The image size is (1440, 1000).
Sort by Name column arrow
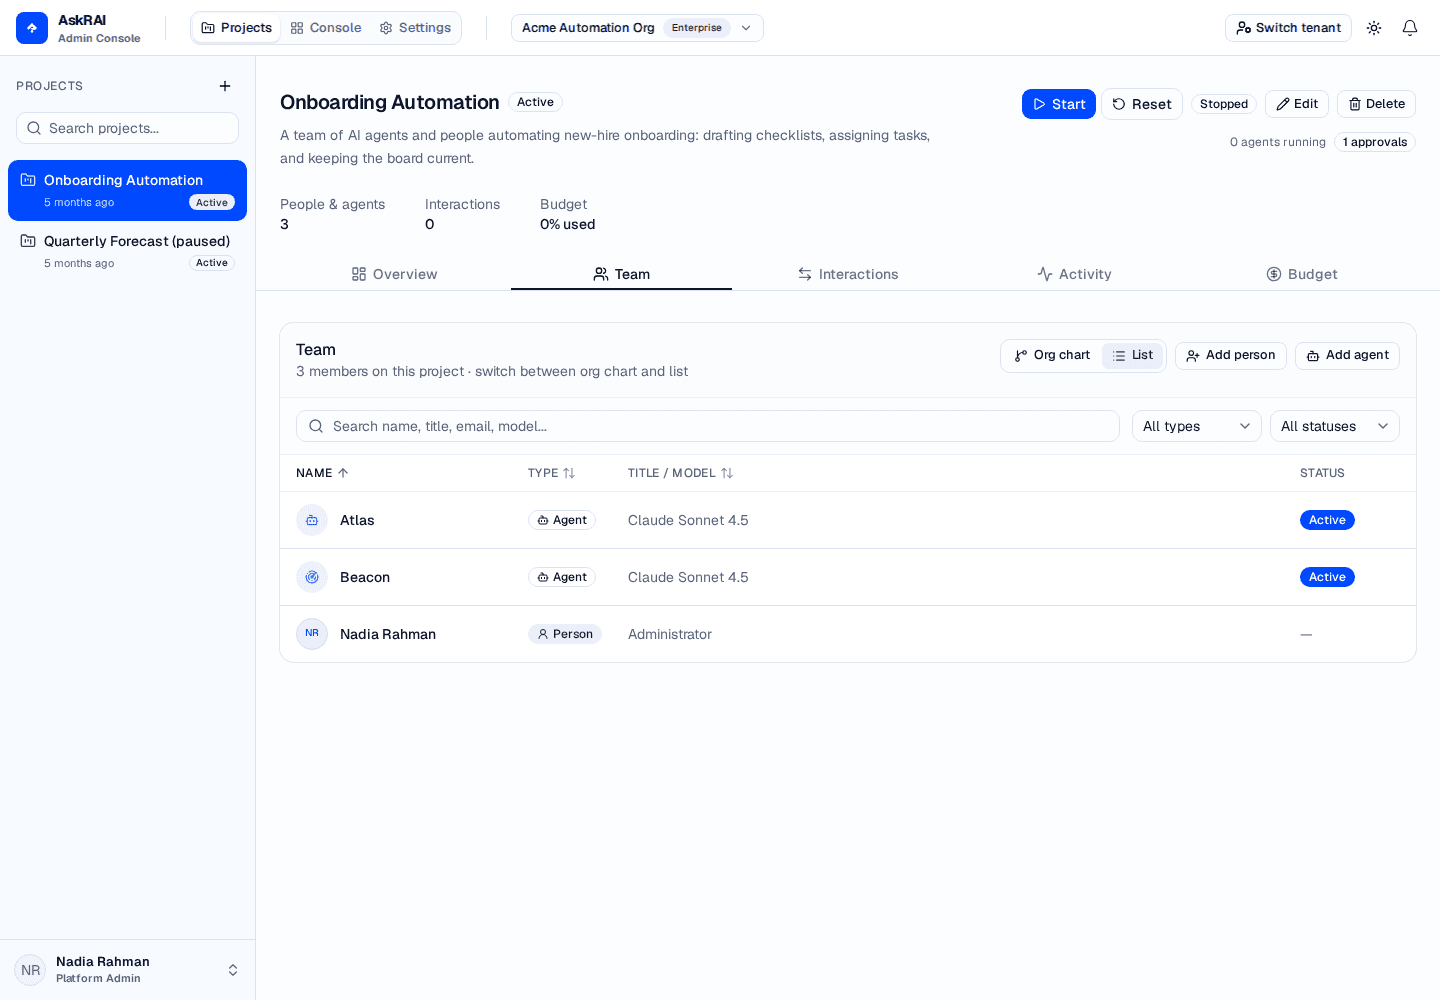(343, 473)
